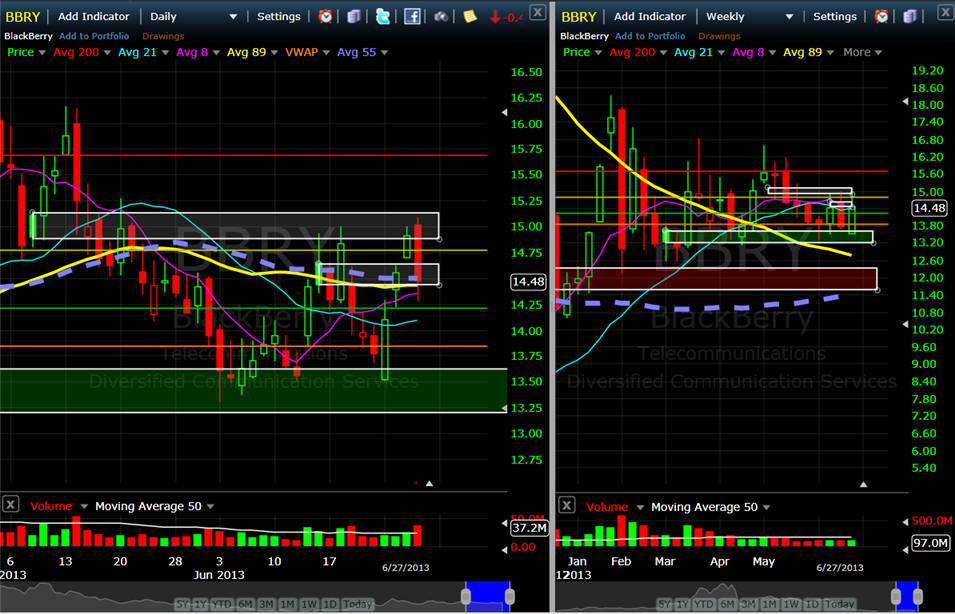
Task: Remove the Volume panel from the Weekly chart
Action: (x=567, y=505)
